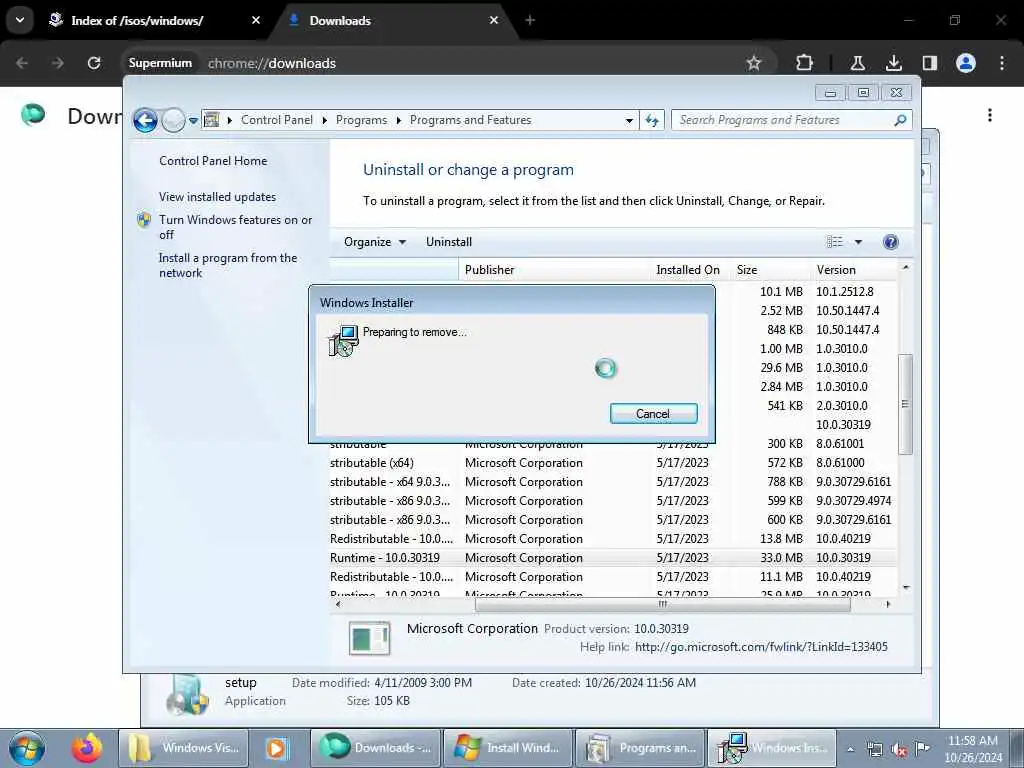Open the Windows Start orb
The image size is (1024, 768).
(x=27, y=748)
